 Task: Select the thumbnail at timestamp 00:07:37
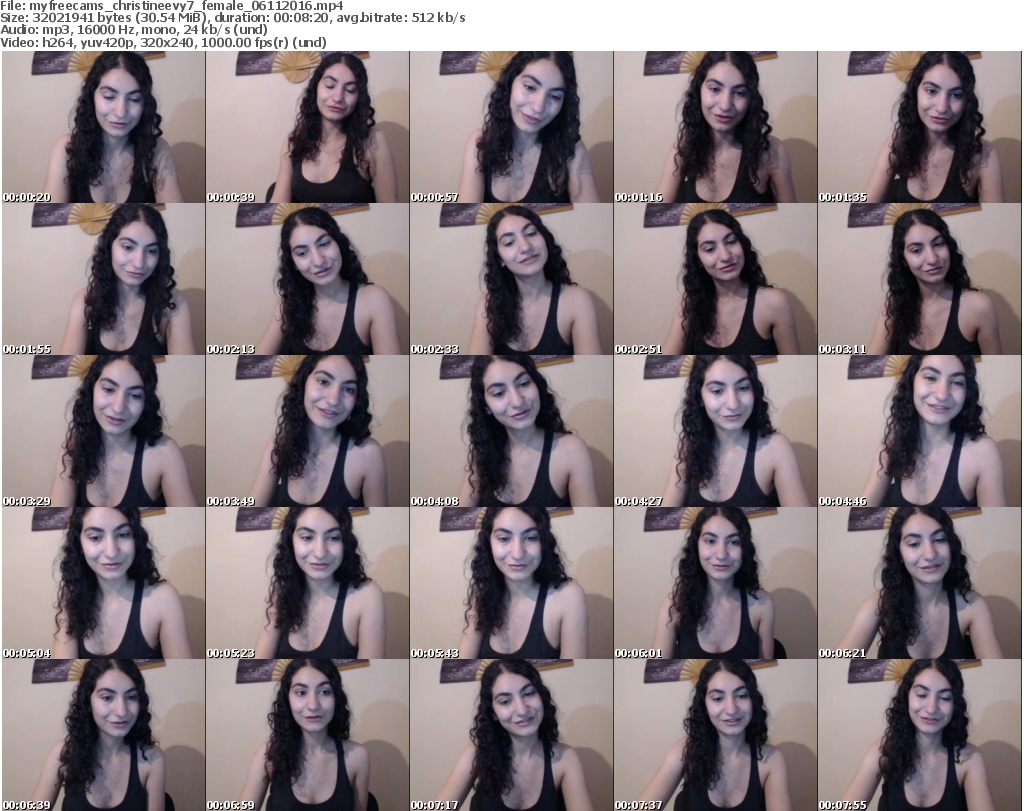click(x=715, y=735)
